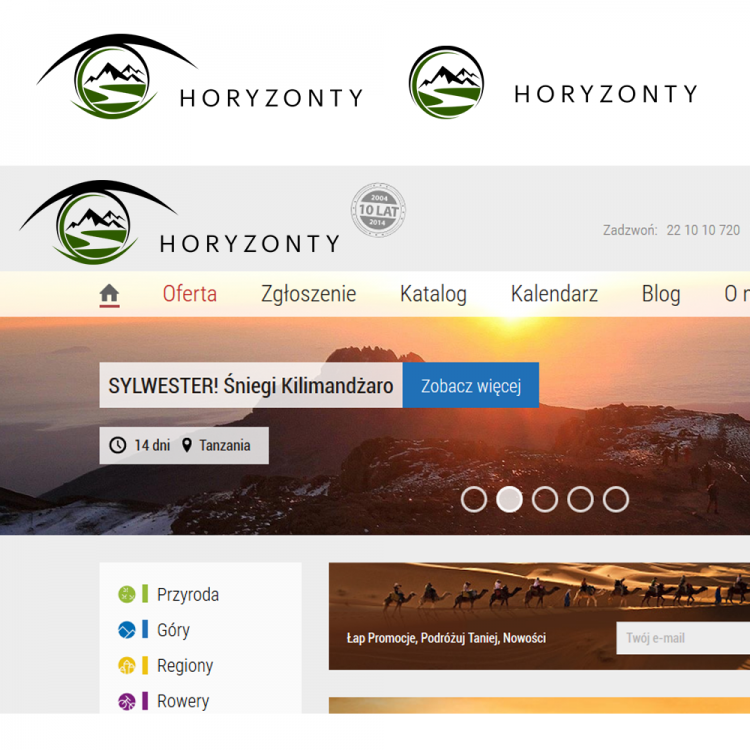This screenshot has height=750, width=750.
Task: Open SYLWESTER! Śniegi Kilimandżaro banner title
Action: click(251, 386)
